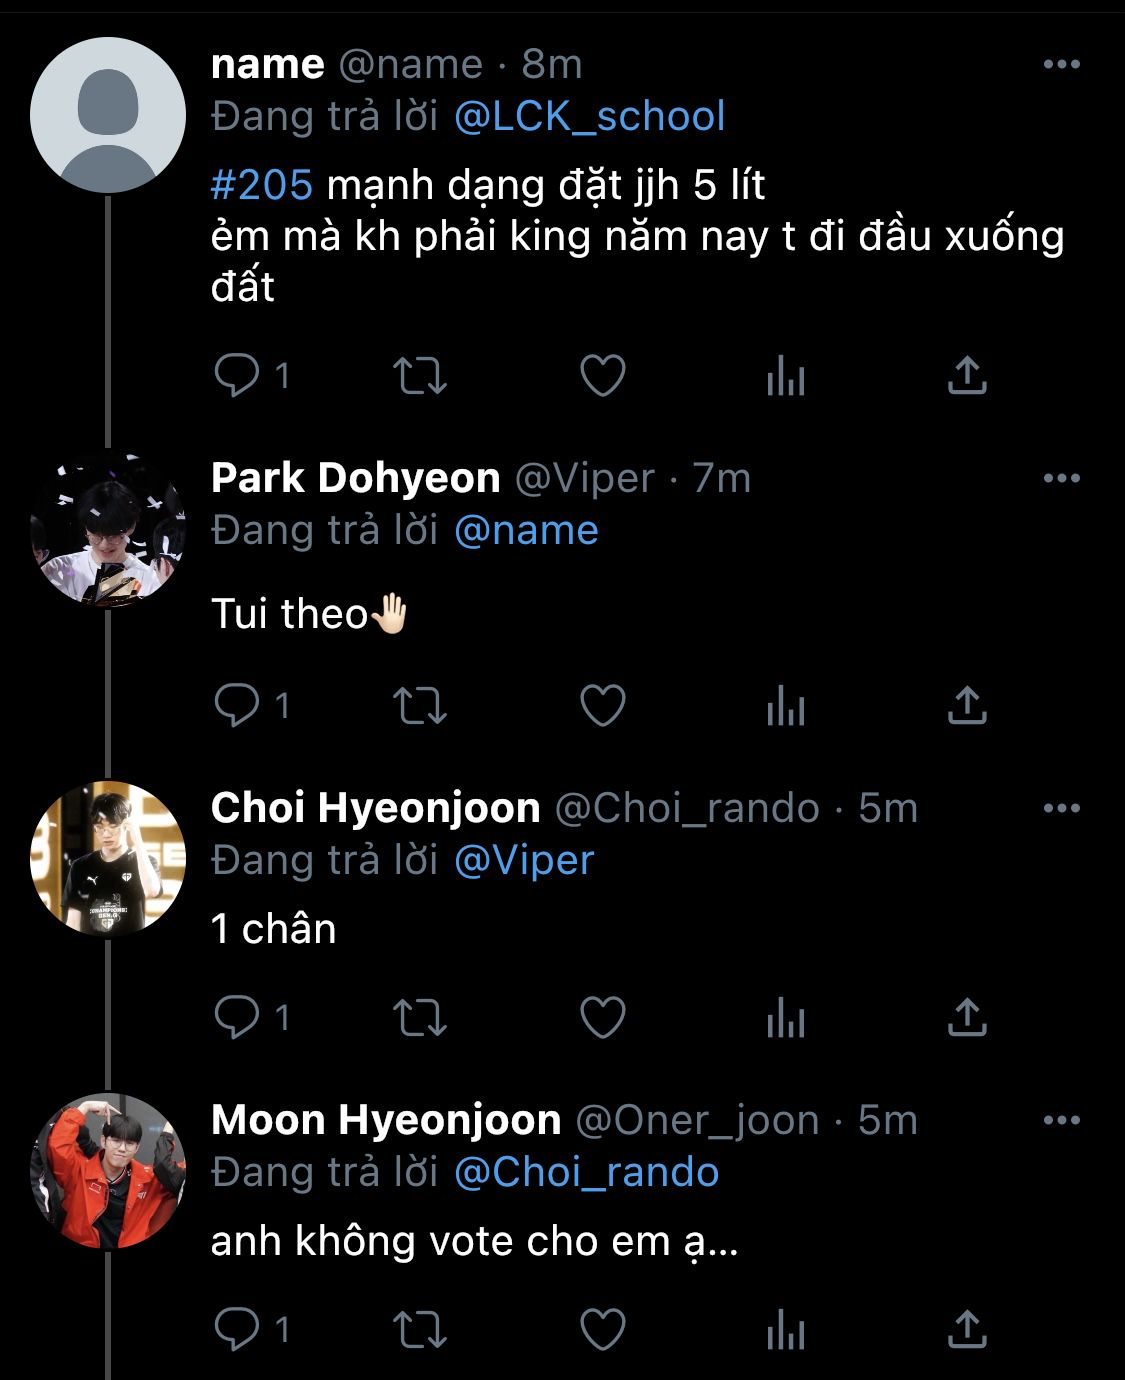Like Moon Hyeonjoon's "anh không vote" tweet
The width and height of the screenshot is (1125, 1380).
click(603, 1329)
